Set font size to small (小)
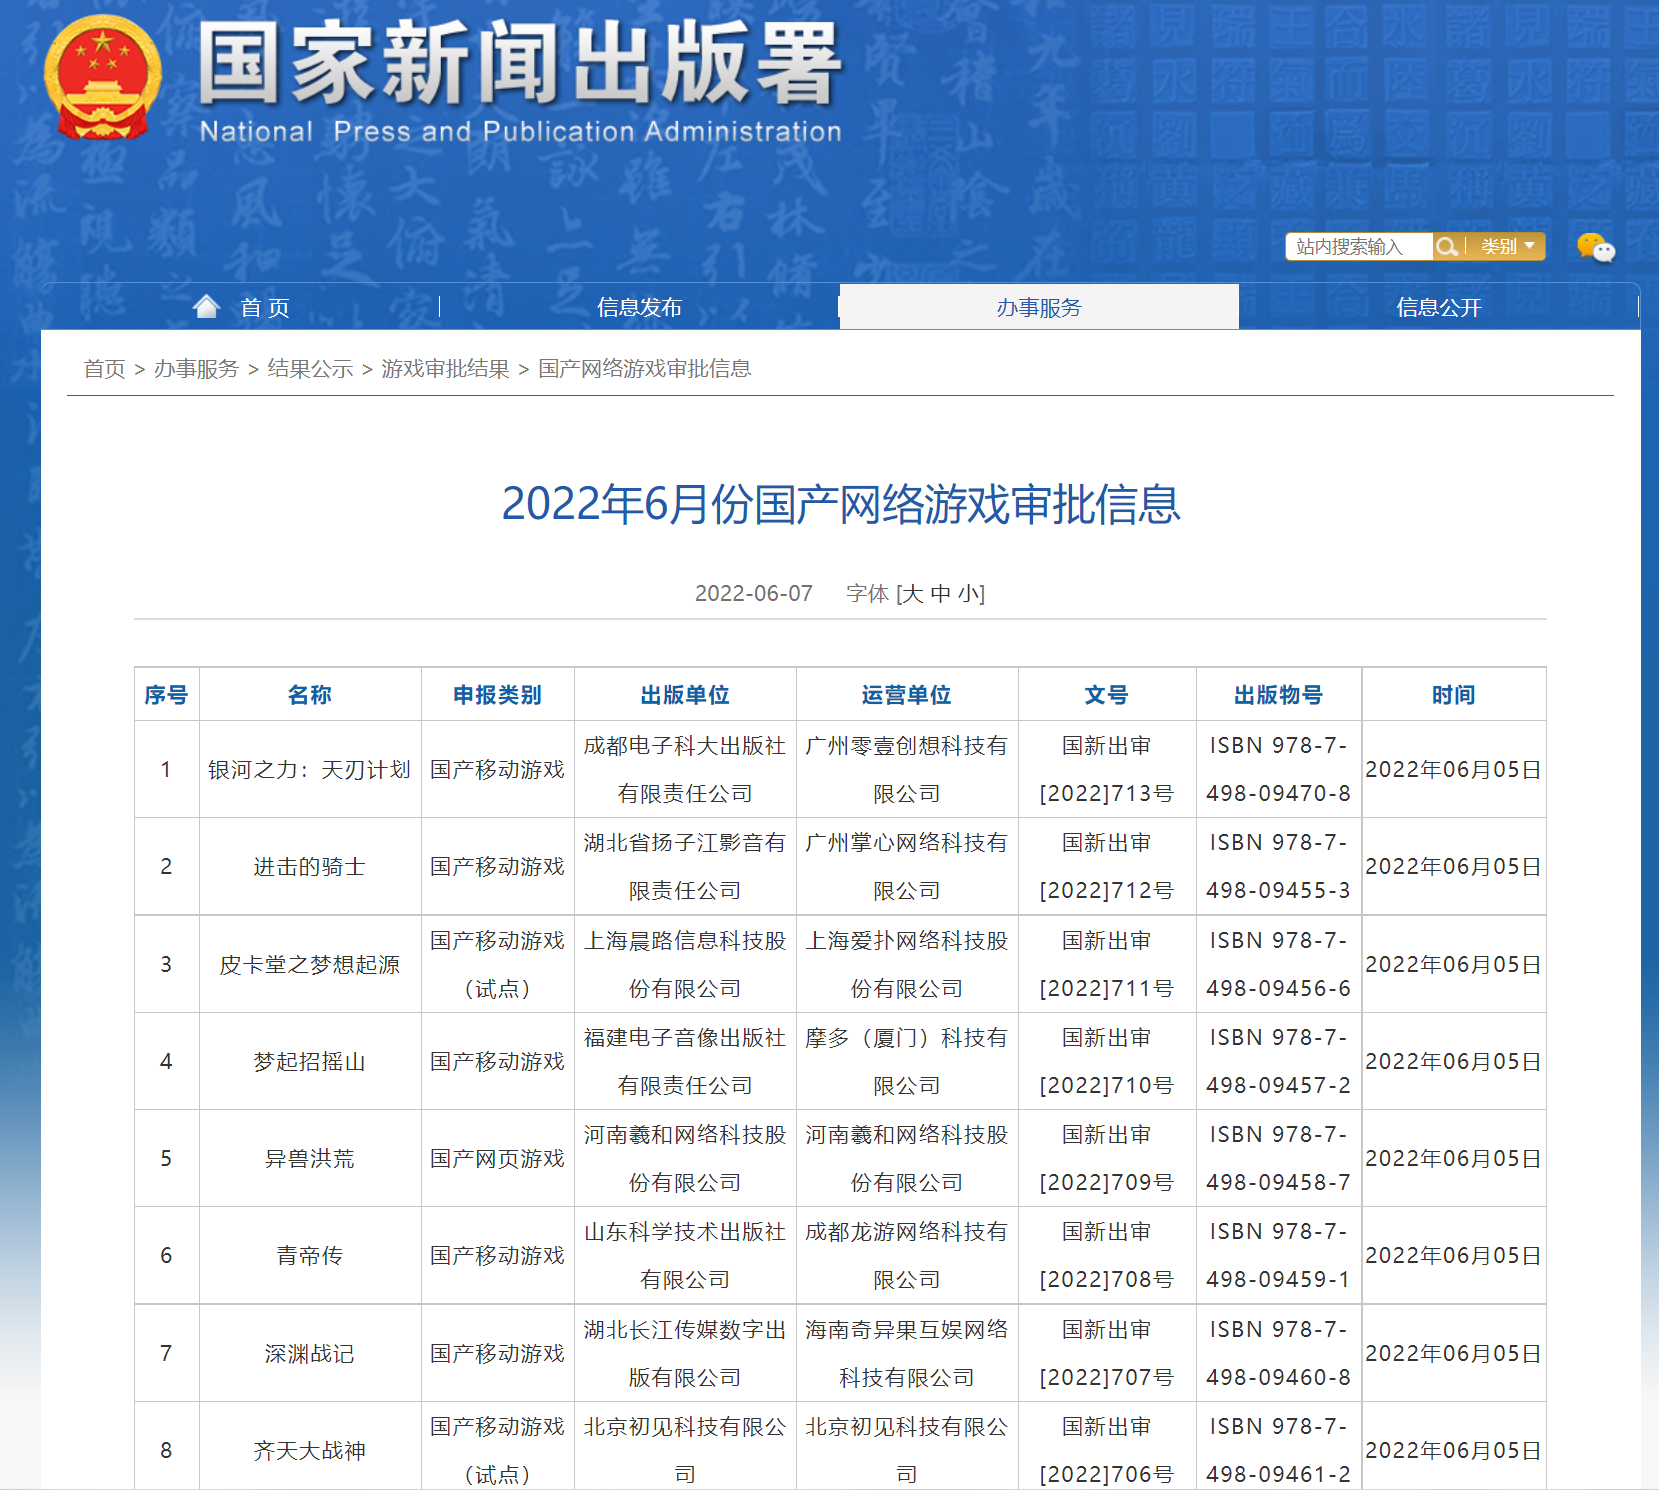This screenshot has width=1659, height=1490. (x=968, y=594)
